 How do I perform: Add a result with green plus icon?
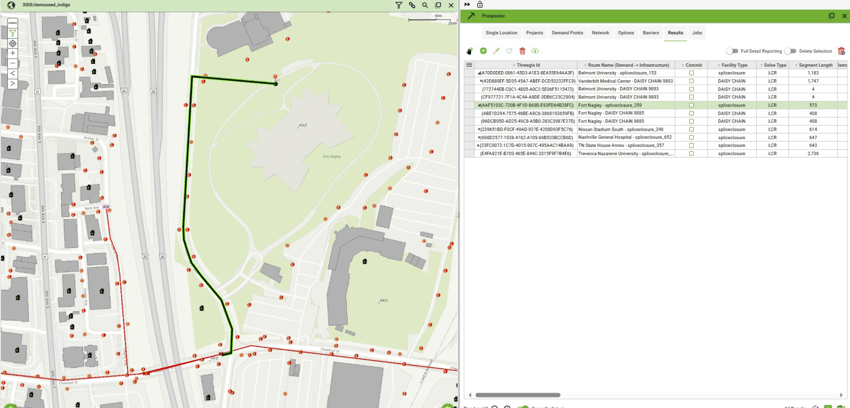point(484,51)
